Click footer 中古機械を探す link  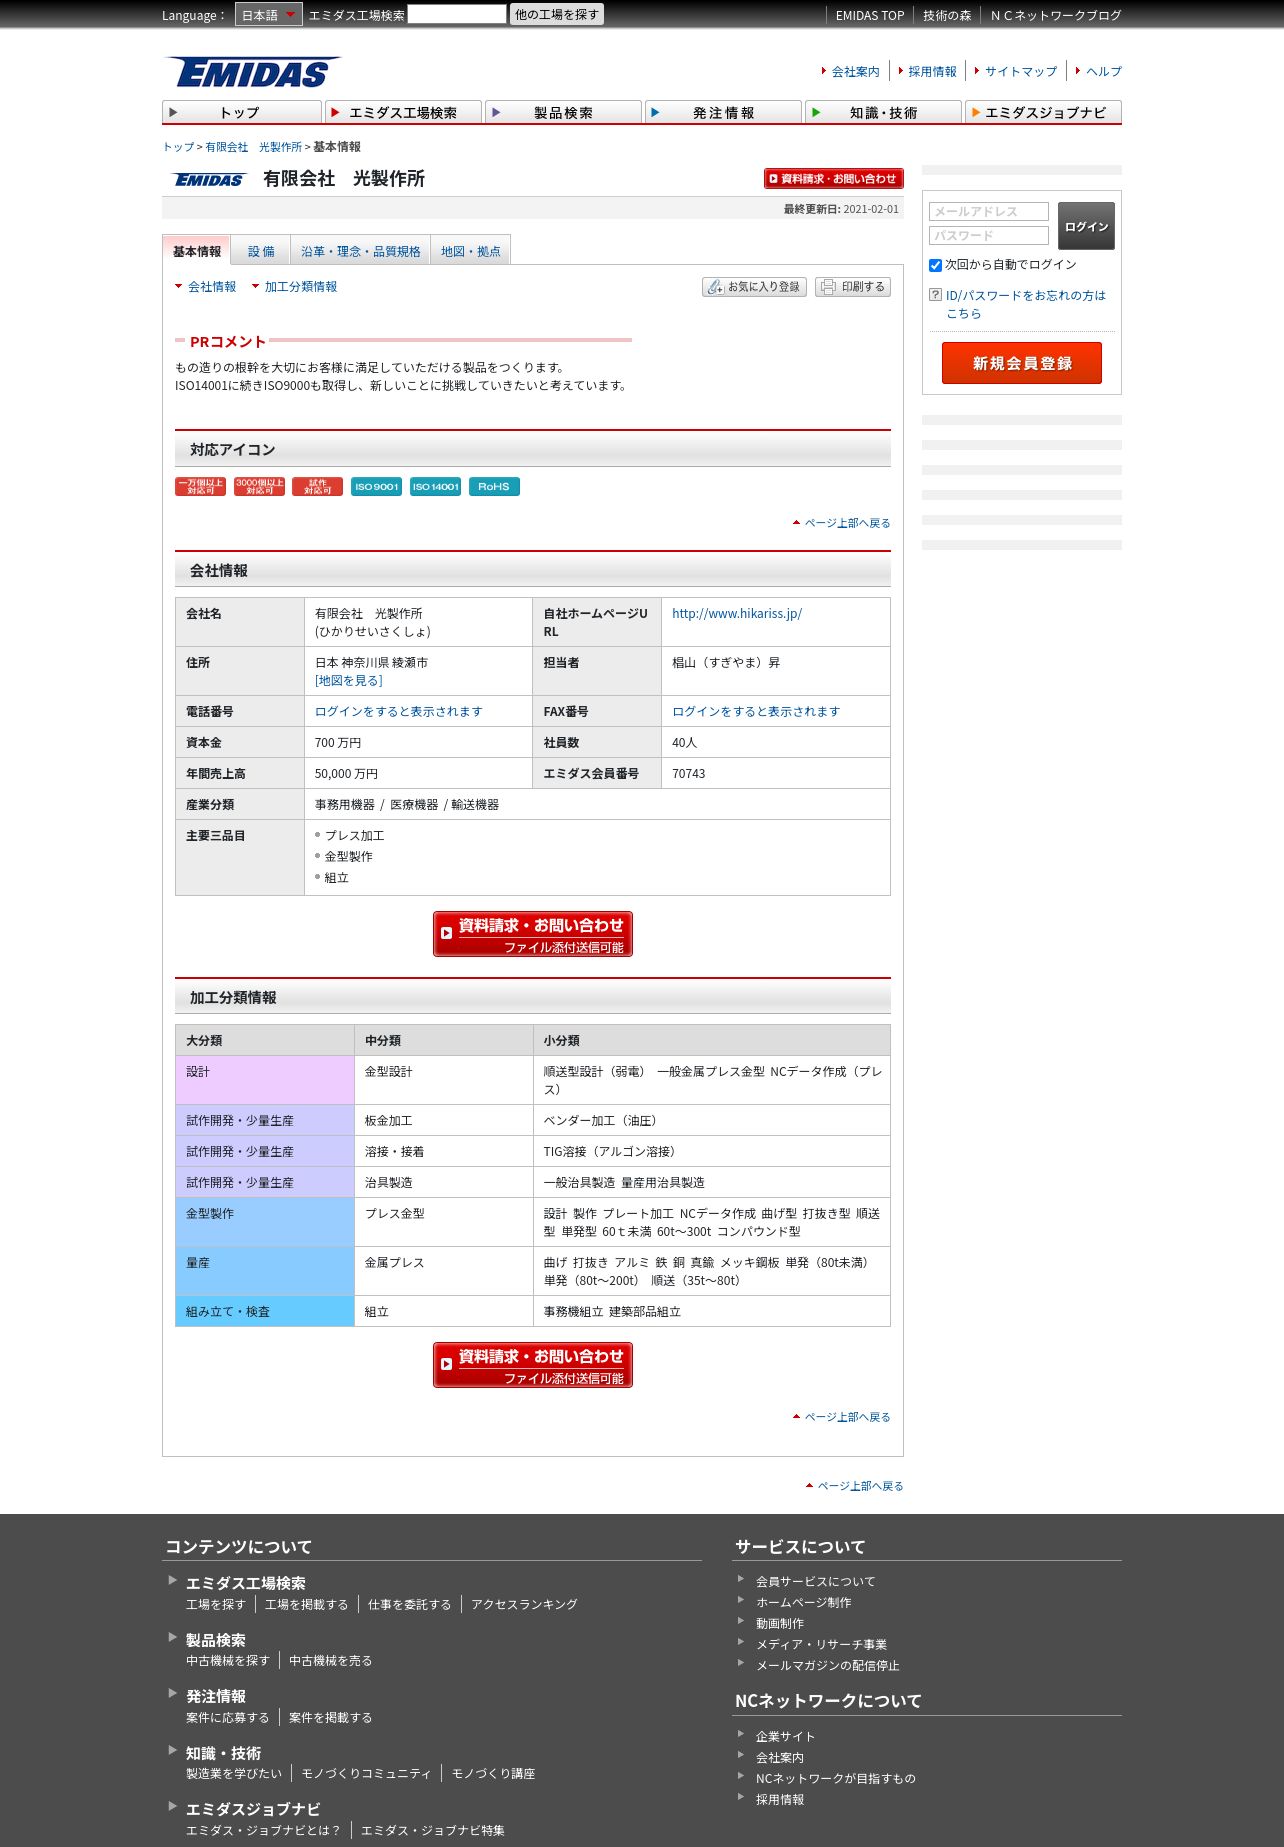pos(228,1661)
